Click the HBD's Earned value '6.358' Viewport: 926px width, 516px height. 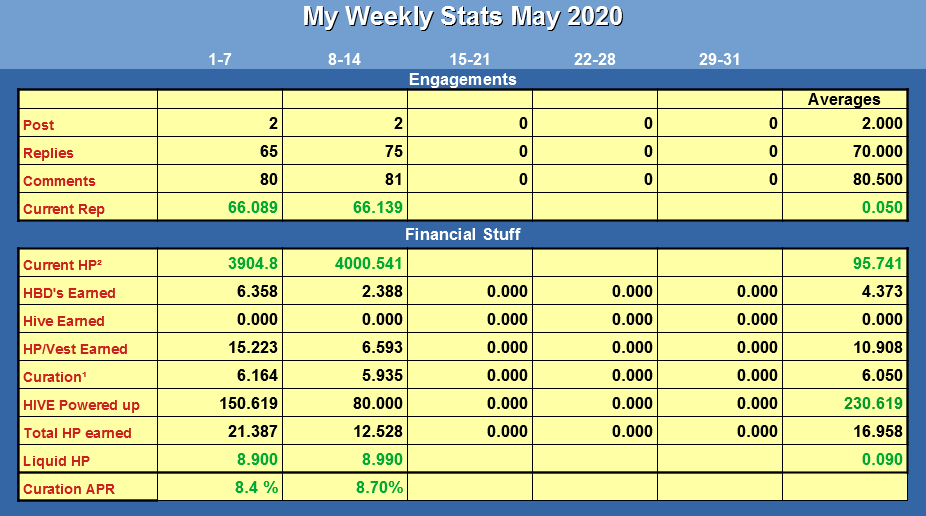(257, 291)
